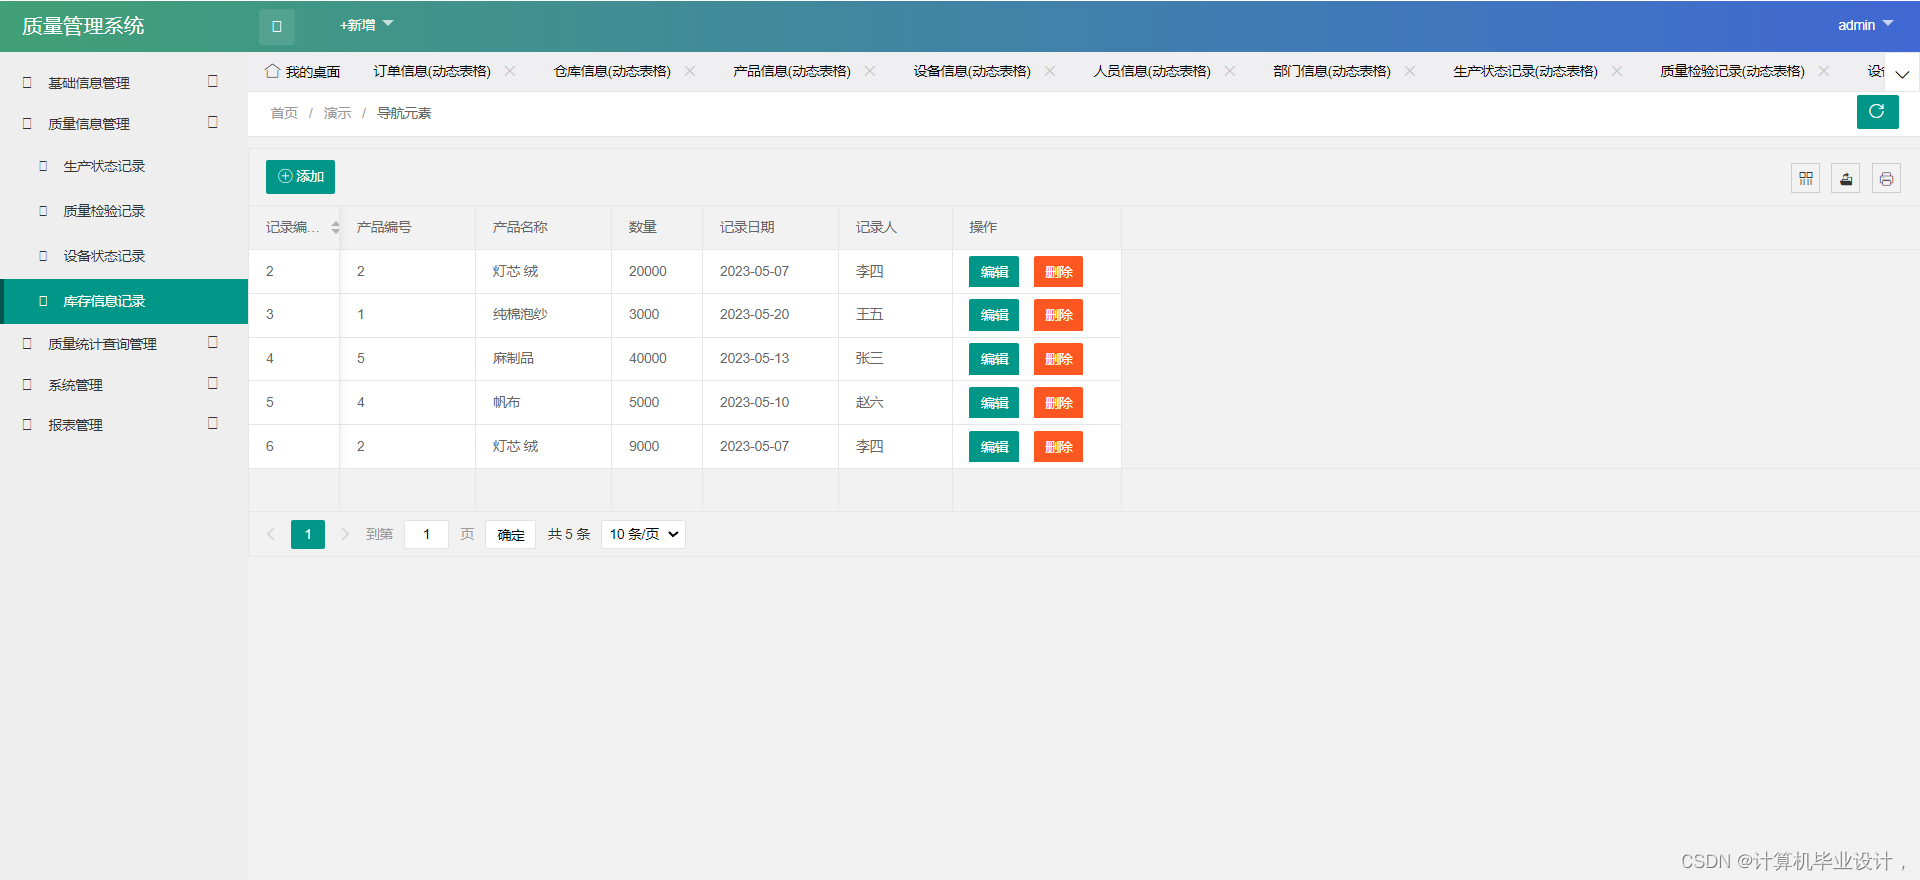Viewport: 1920px width, 880px height.
Task: Edit the 纯棉泡纱 record
Action: click(994, 315)
